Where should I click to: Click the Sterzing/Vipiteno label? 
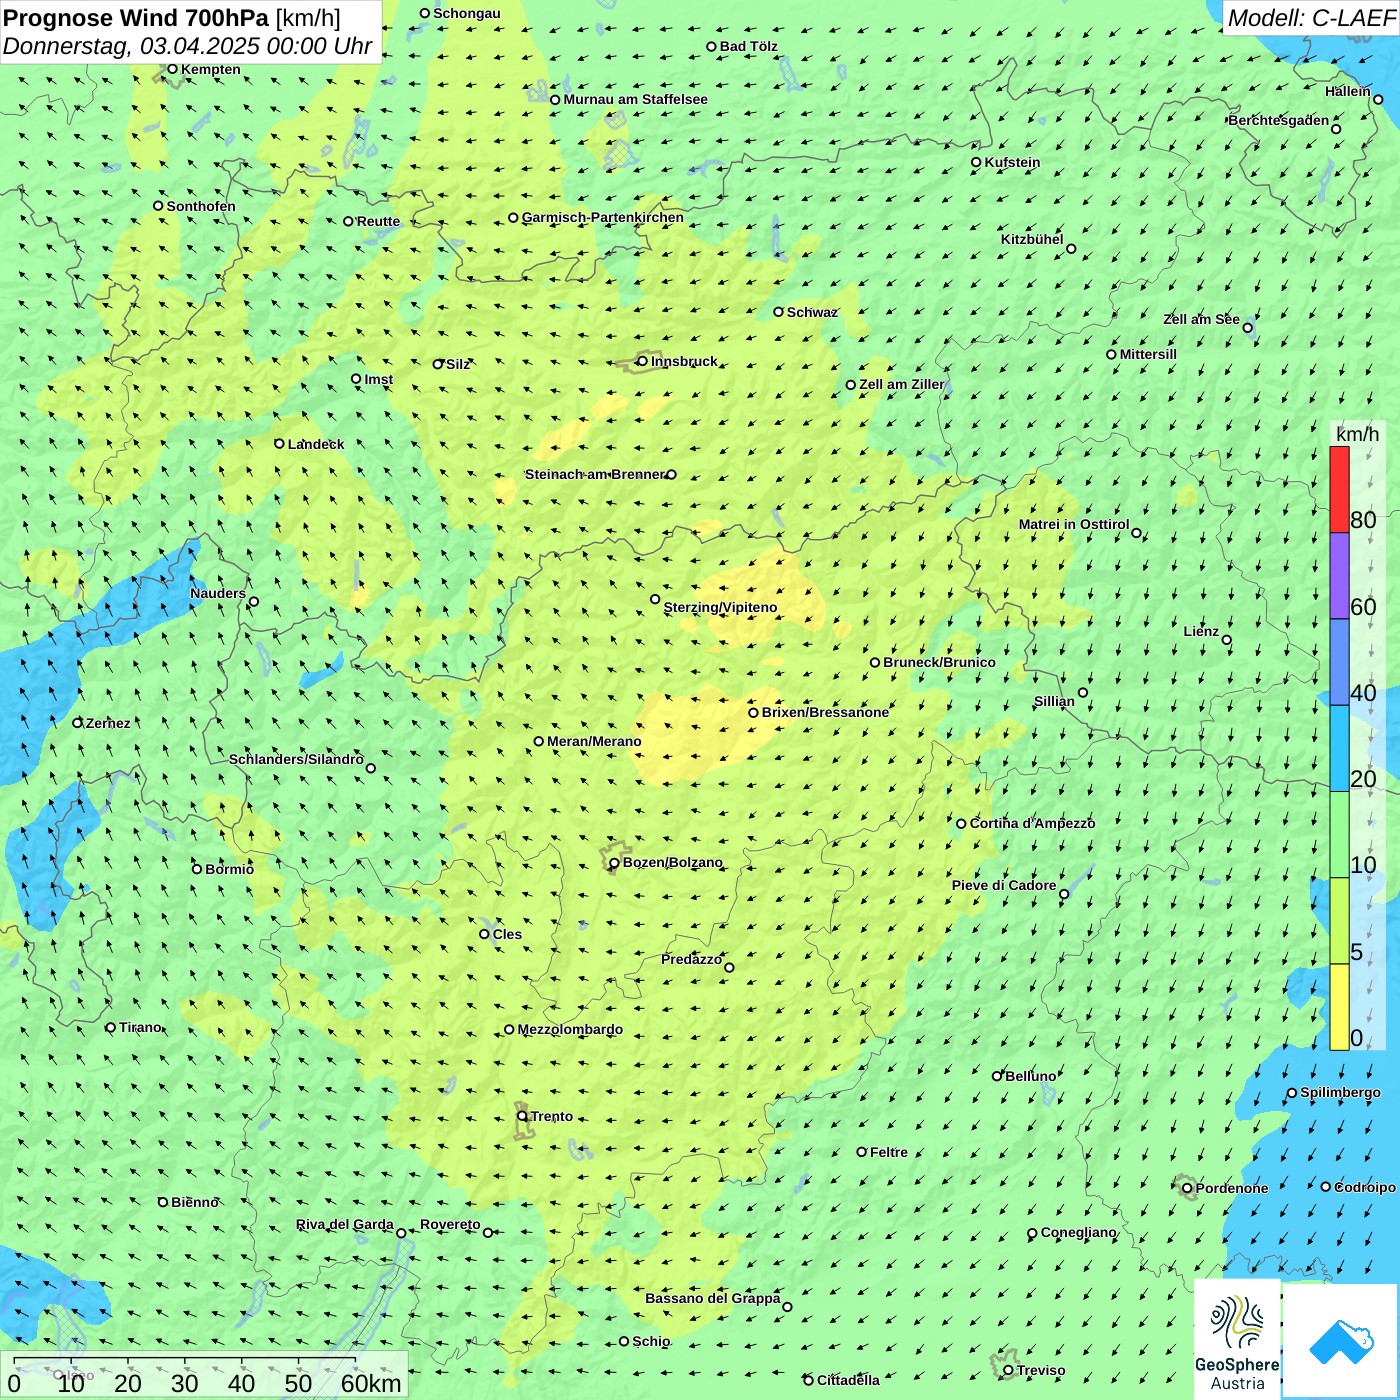pyautogui.click(x=720, y=607)
